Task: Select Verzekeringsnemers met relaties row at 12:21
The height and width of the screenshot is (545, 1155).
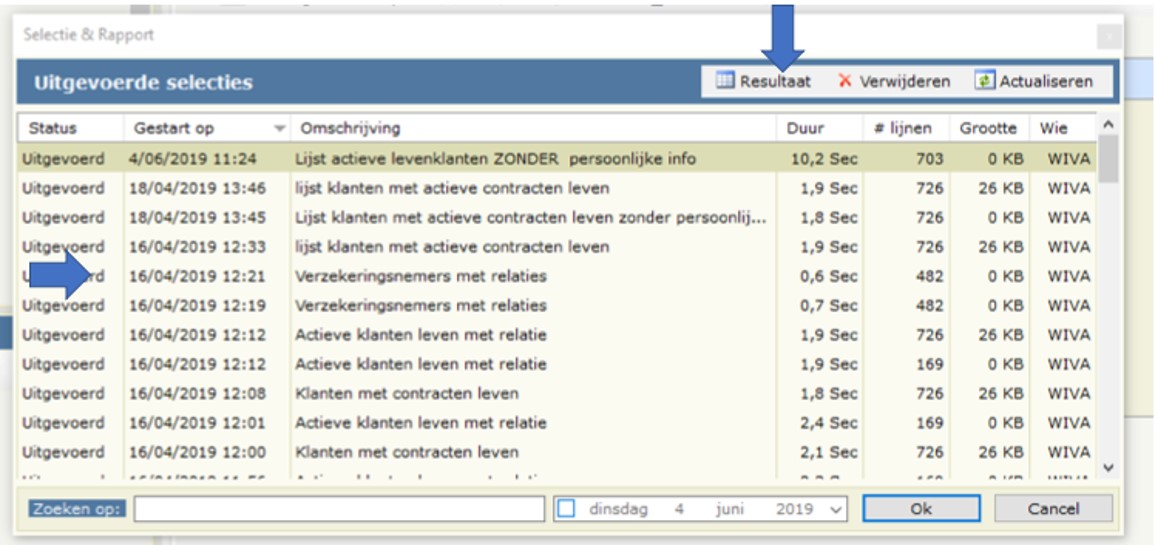Action: click(420, 276)
